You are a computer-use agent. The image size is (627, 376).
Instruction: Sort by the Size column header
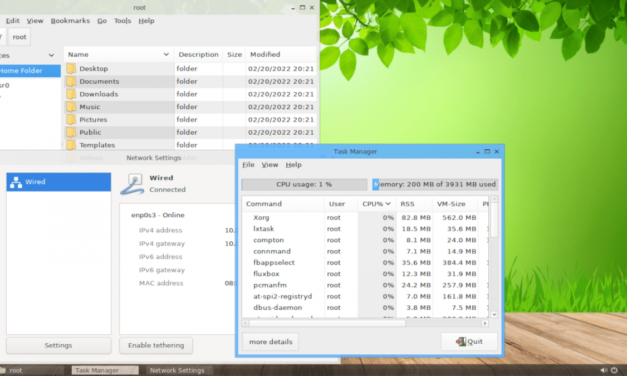[235, 54]
